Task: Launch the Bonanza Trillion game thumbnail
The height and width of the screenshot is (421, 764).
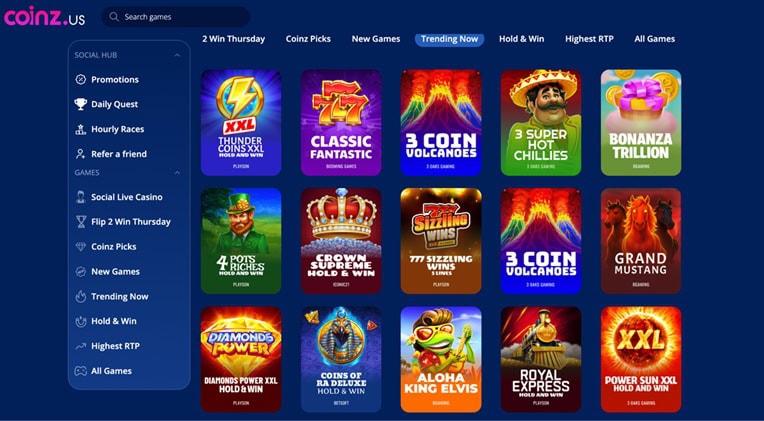Action: tap(641, 122)
